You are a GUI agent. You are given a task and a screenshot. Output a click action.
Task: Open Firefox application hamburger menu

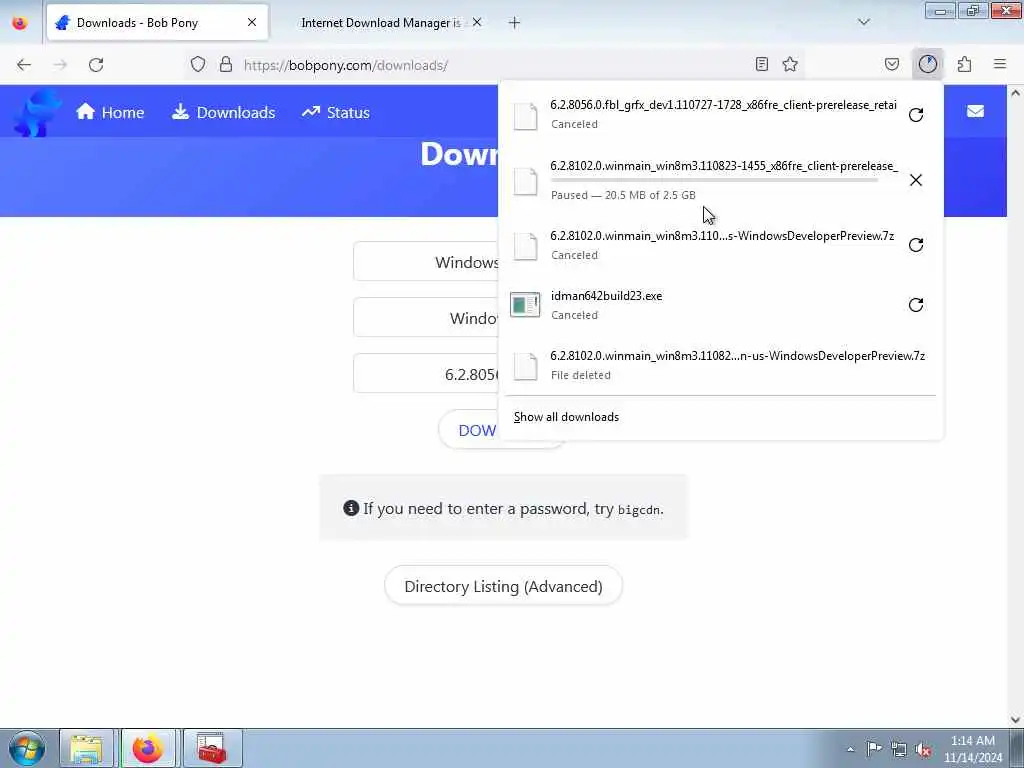pyautogui.click(x=1000, y=64)
